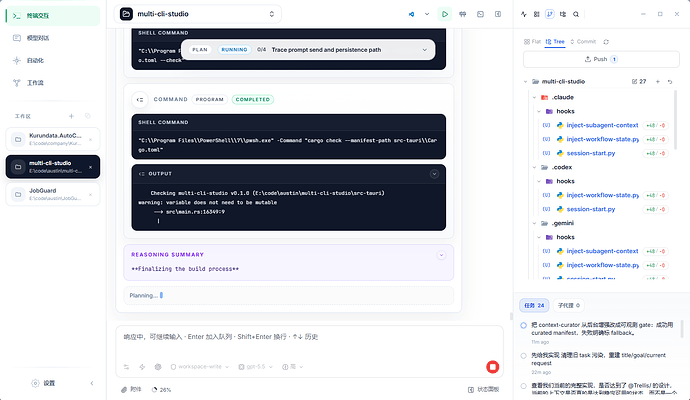Open in VS Code icon in toolbar
This screenshot has height=400, width=690.
[x=411, y=14]
